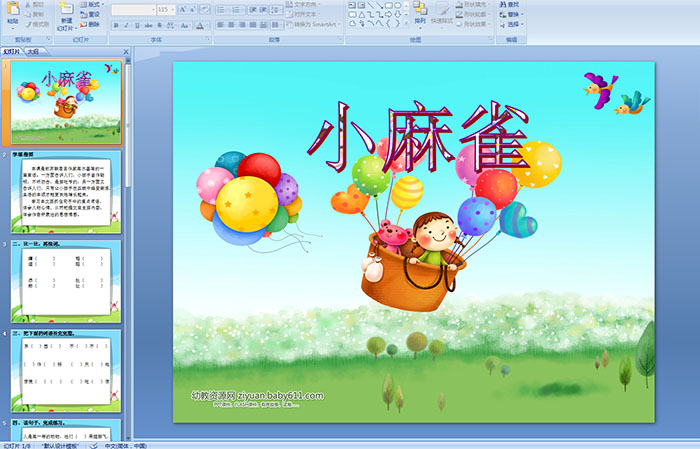Toggle Strikethrough (abc) formatting
The width and height of the screenshot is (700, 449).
click(148, 25)
